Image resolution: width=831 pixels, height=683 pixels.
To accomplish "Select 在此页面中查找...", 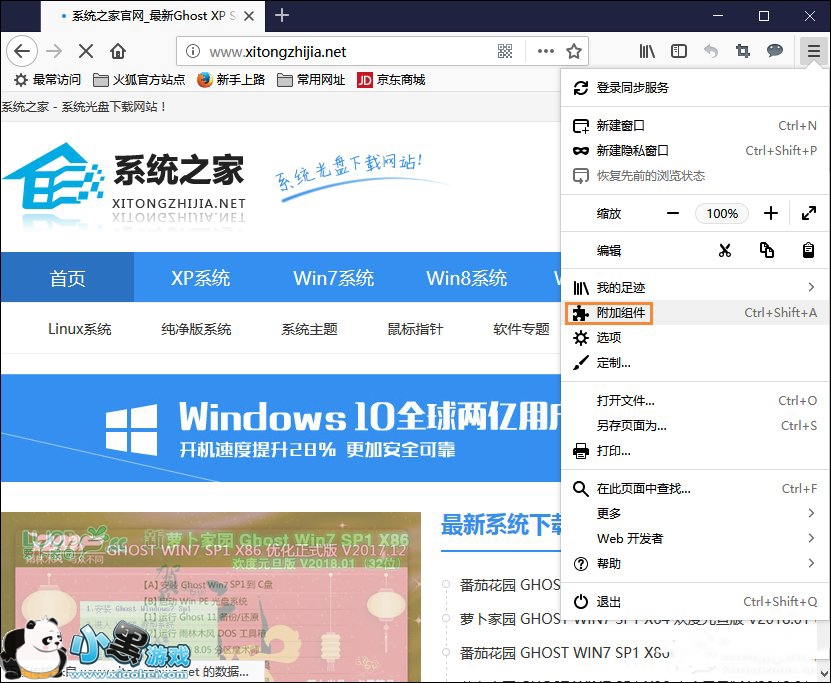I will 695,488.
